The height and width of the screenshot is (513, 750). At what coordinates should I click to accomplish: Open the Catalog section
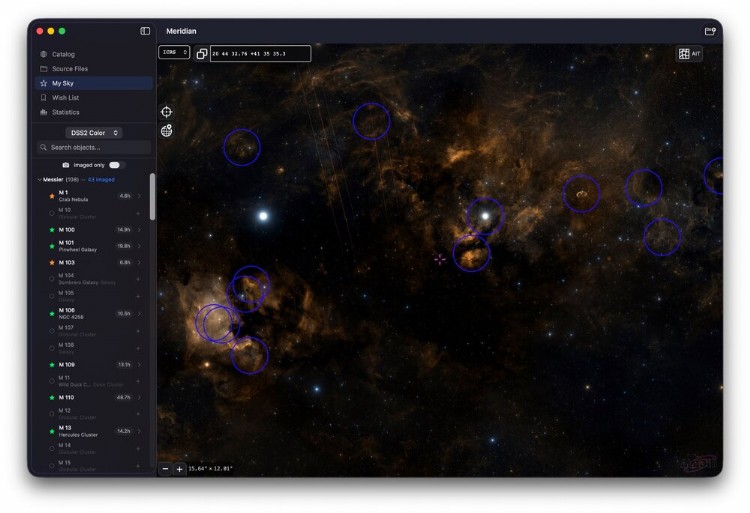[x=94, y=55]
